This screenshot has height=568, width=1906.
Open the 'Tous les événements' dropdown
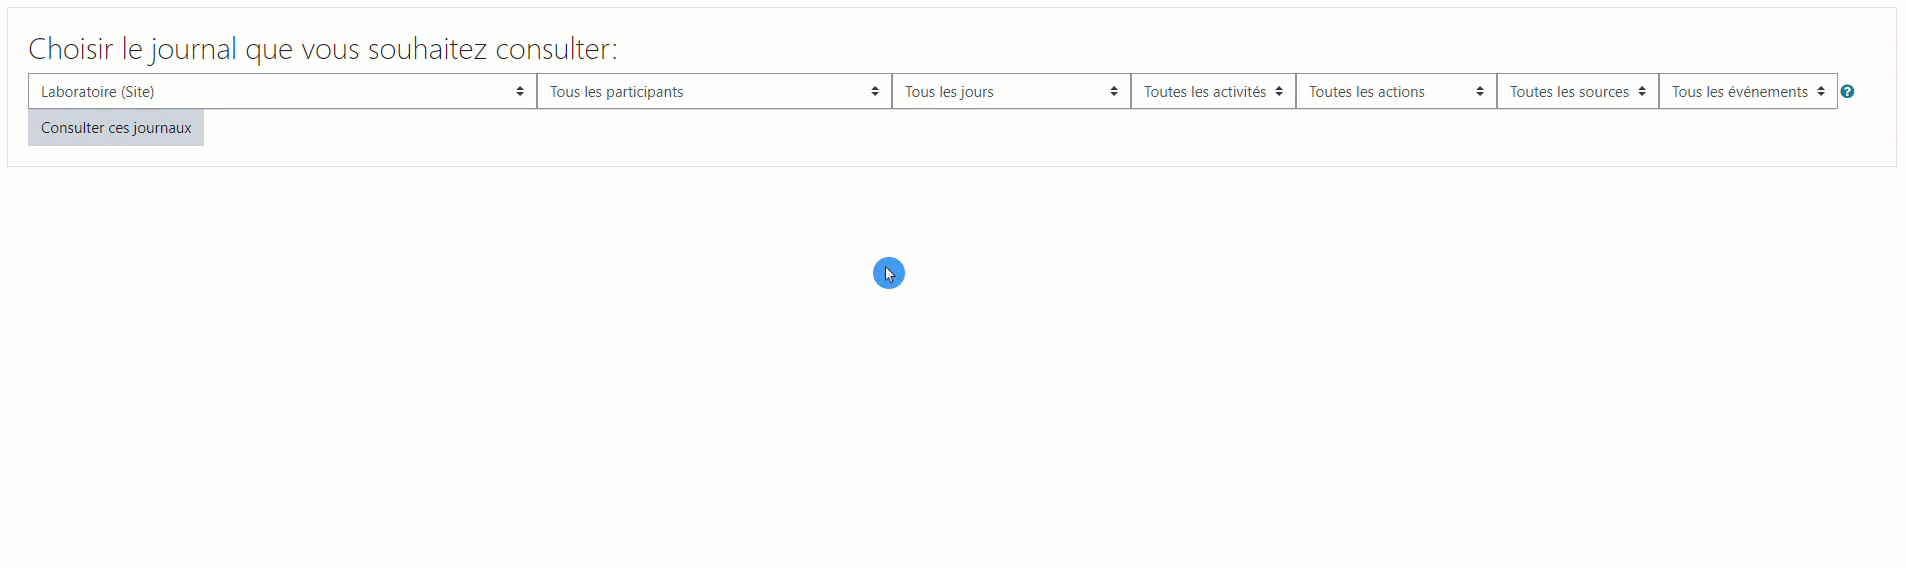pyautogui.click(x=1748, y=91)
